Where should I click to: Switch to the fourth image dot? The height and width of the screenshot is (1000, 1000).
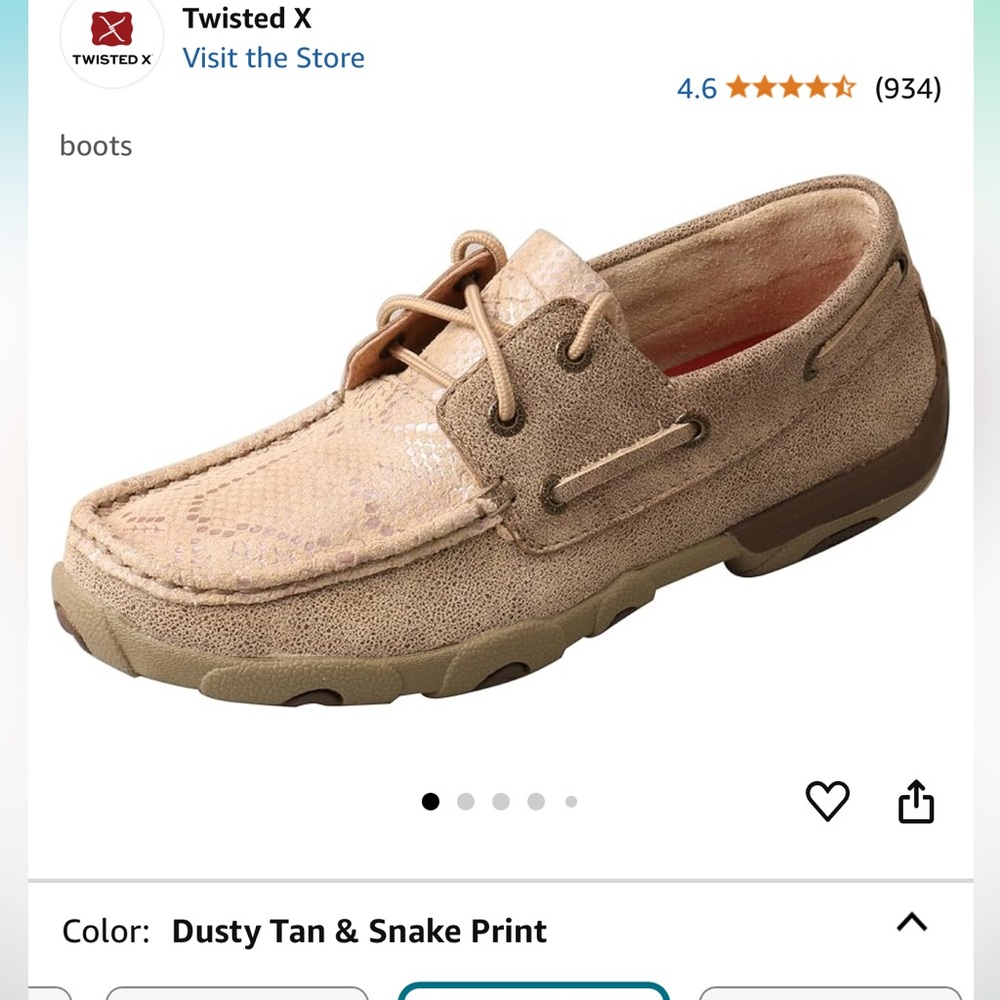[x=536, y=801]
